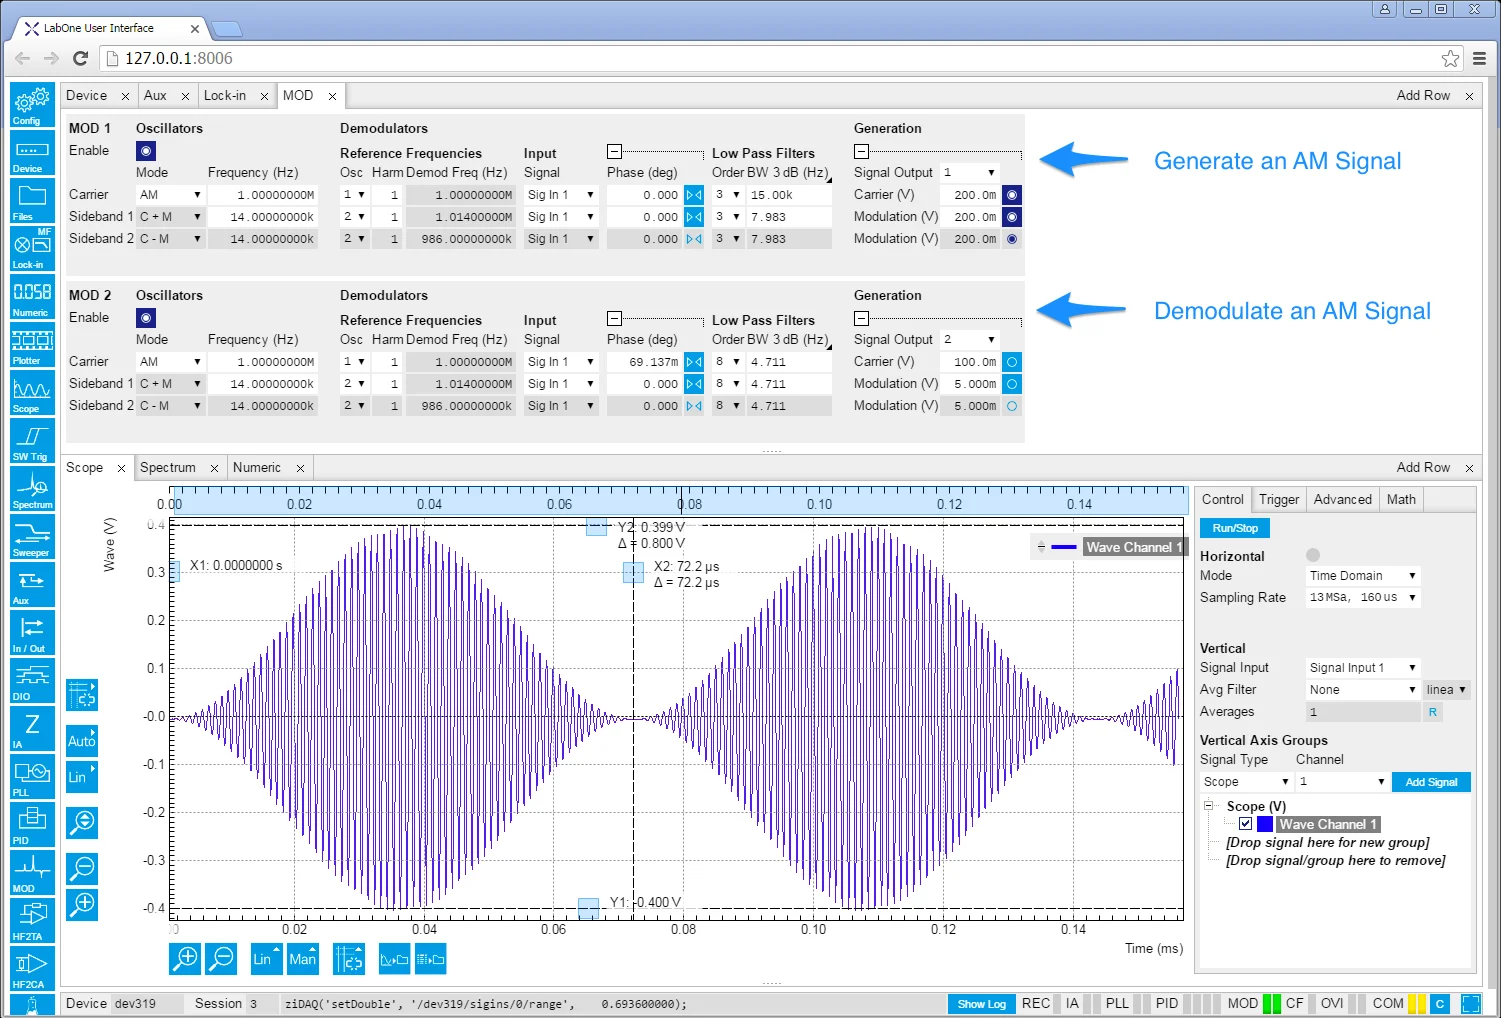Image resolution: width=1501 pixels, height=1018 pixels.
Task: Click the Run/Stop button
Action: tap(1235, 528)
